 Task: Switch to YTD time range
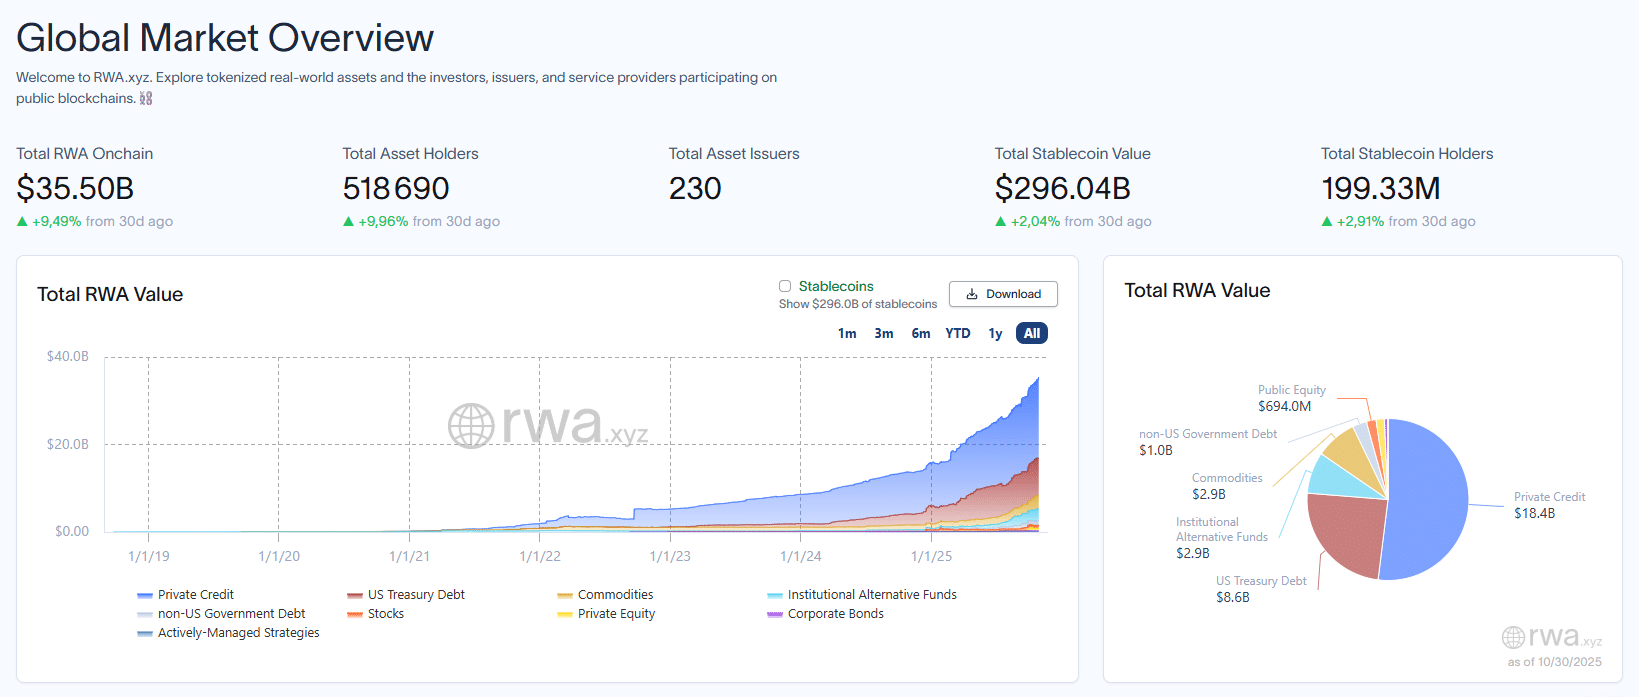tap(957, 334)
